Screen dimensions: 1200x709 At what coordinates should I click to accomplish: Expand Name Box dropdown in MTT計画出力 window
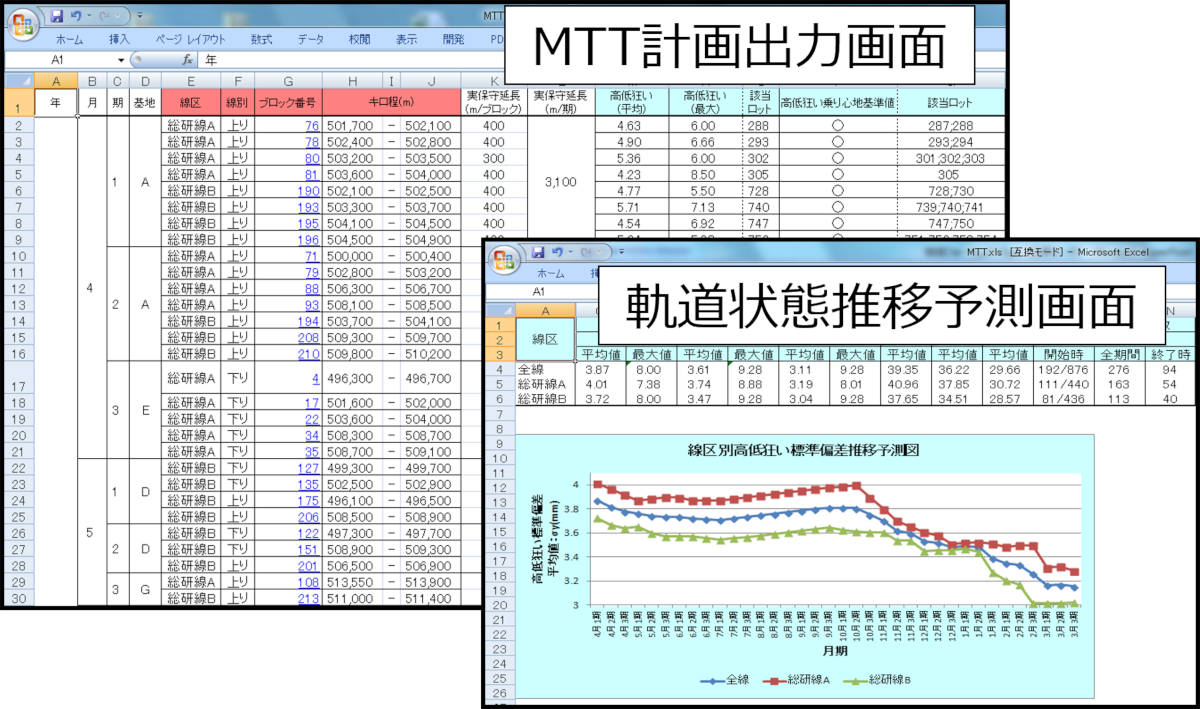[x=122, y=60]
